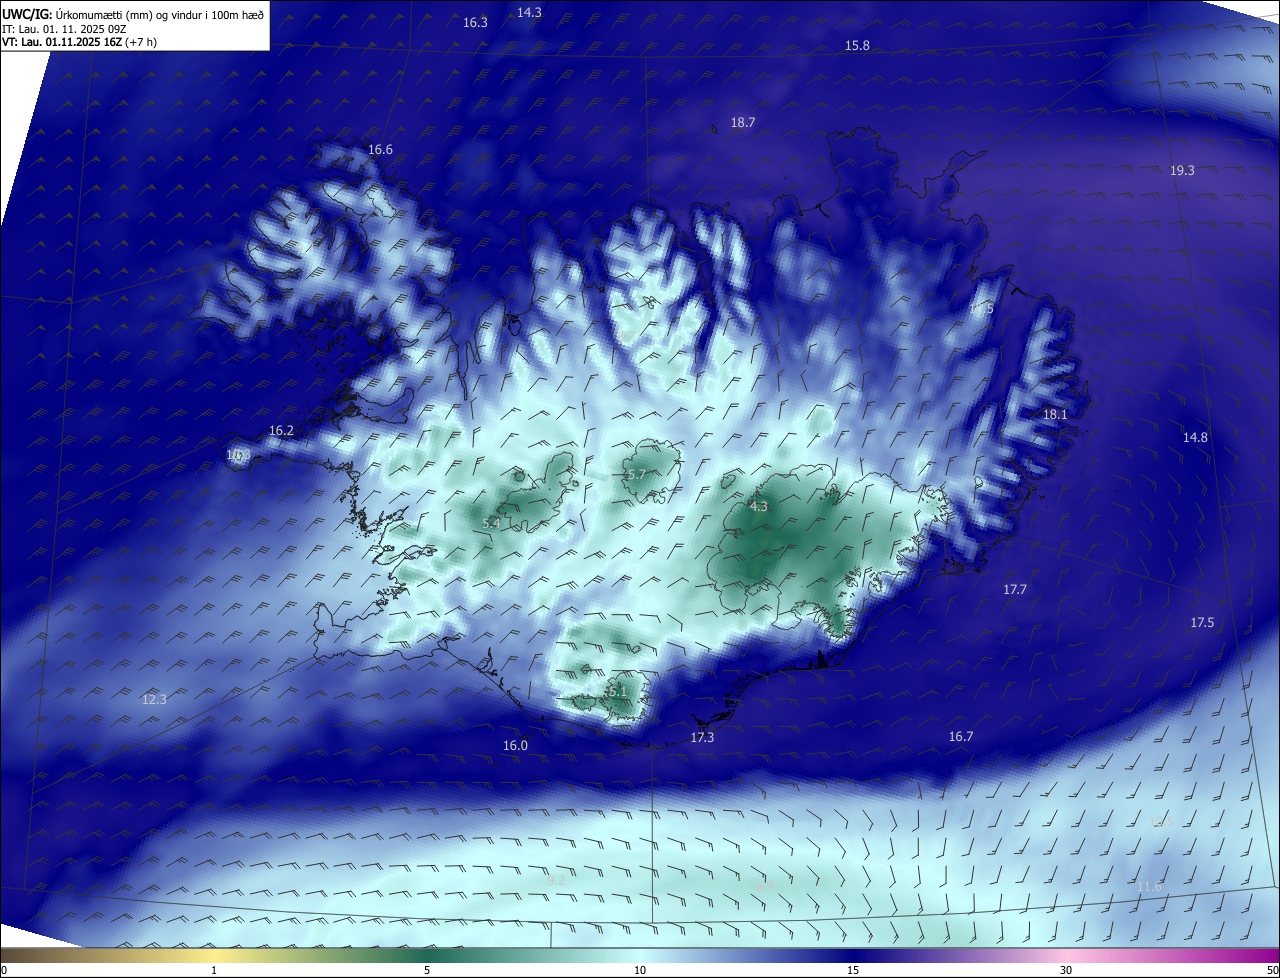This screenshot has height=978, width=1280.
Task: Select the 'IT: Lau. 01. 11. 2025 09Z' line
Action: pos(66,28)
